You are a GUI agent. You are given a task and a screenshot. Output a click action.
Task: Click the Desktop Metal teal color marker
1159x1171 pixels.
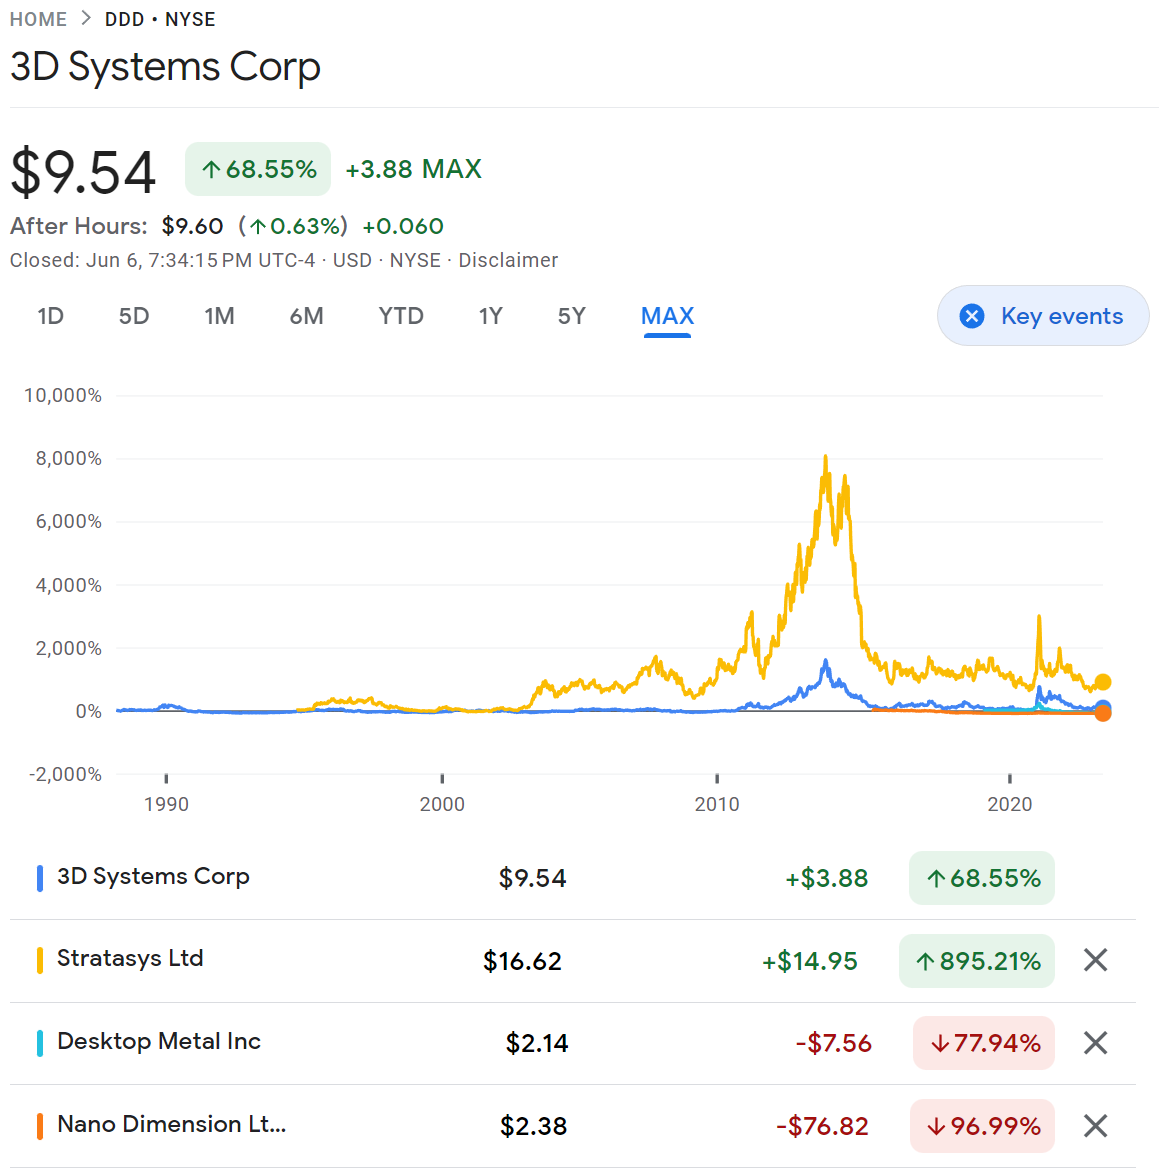40,1043
